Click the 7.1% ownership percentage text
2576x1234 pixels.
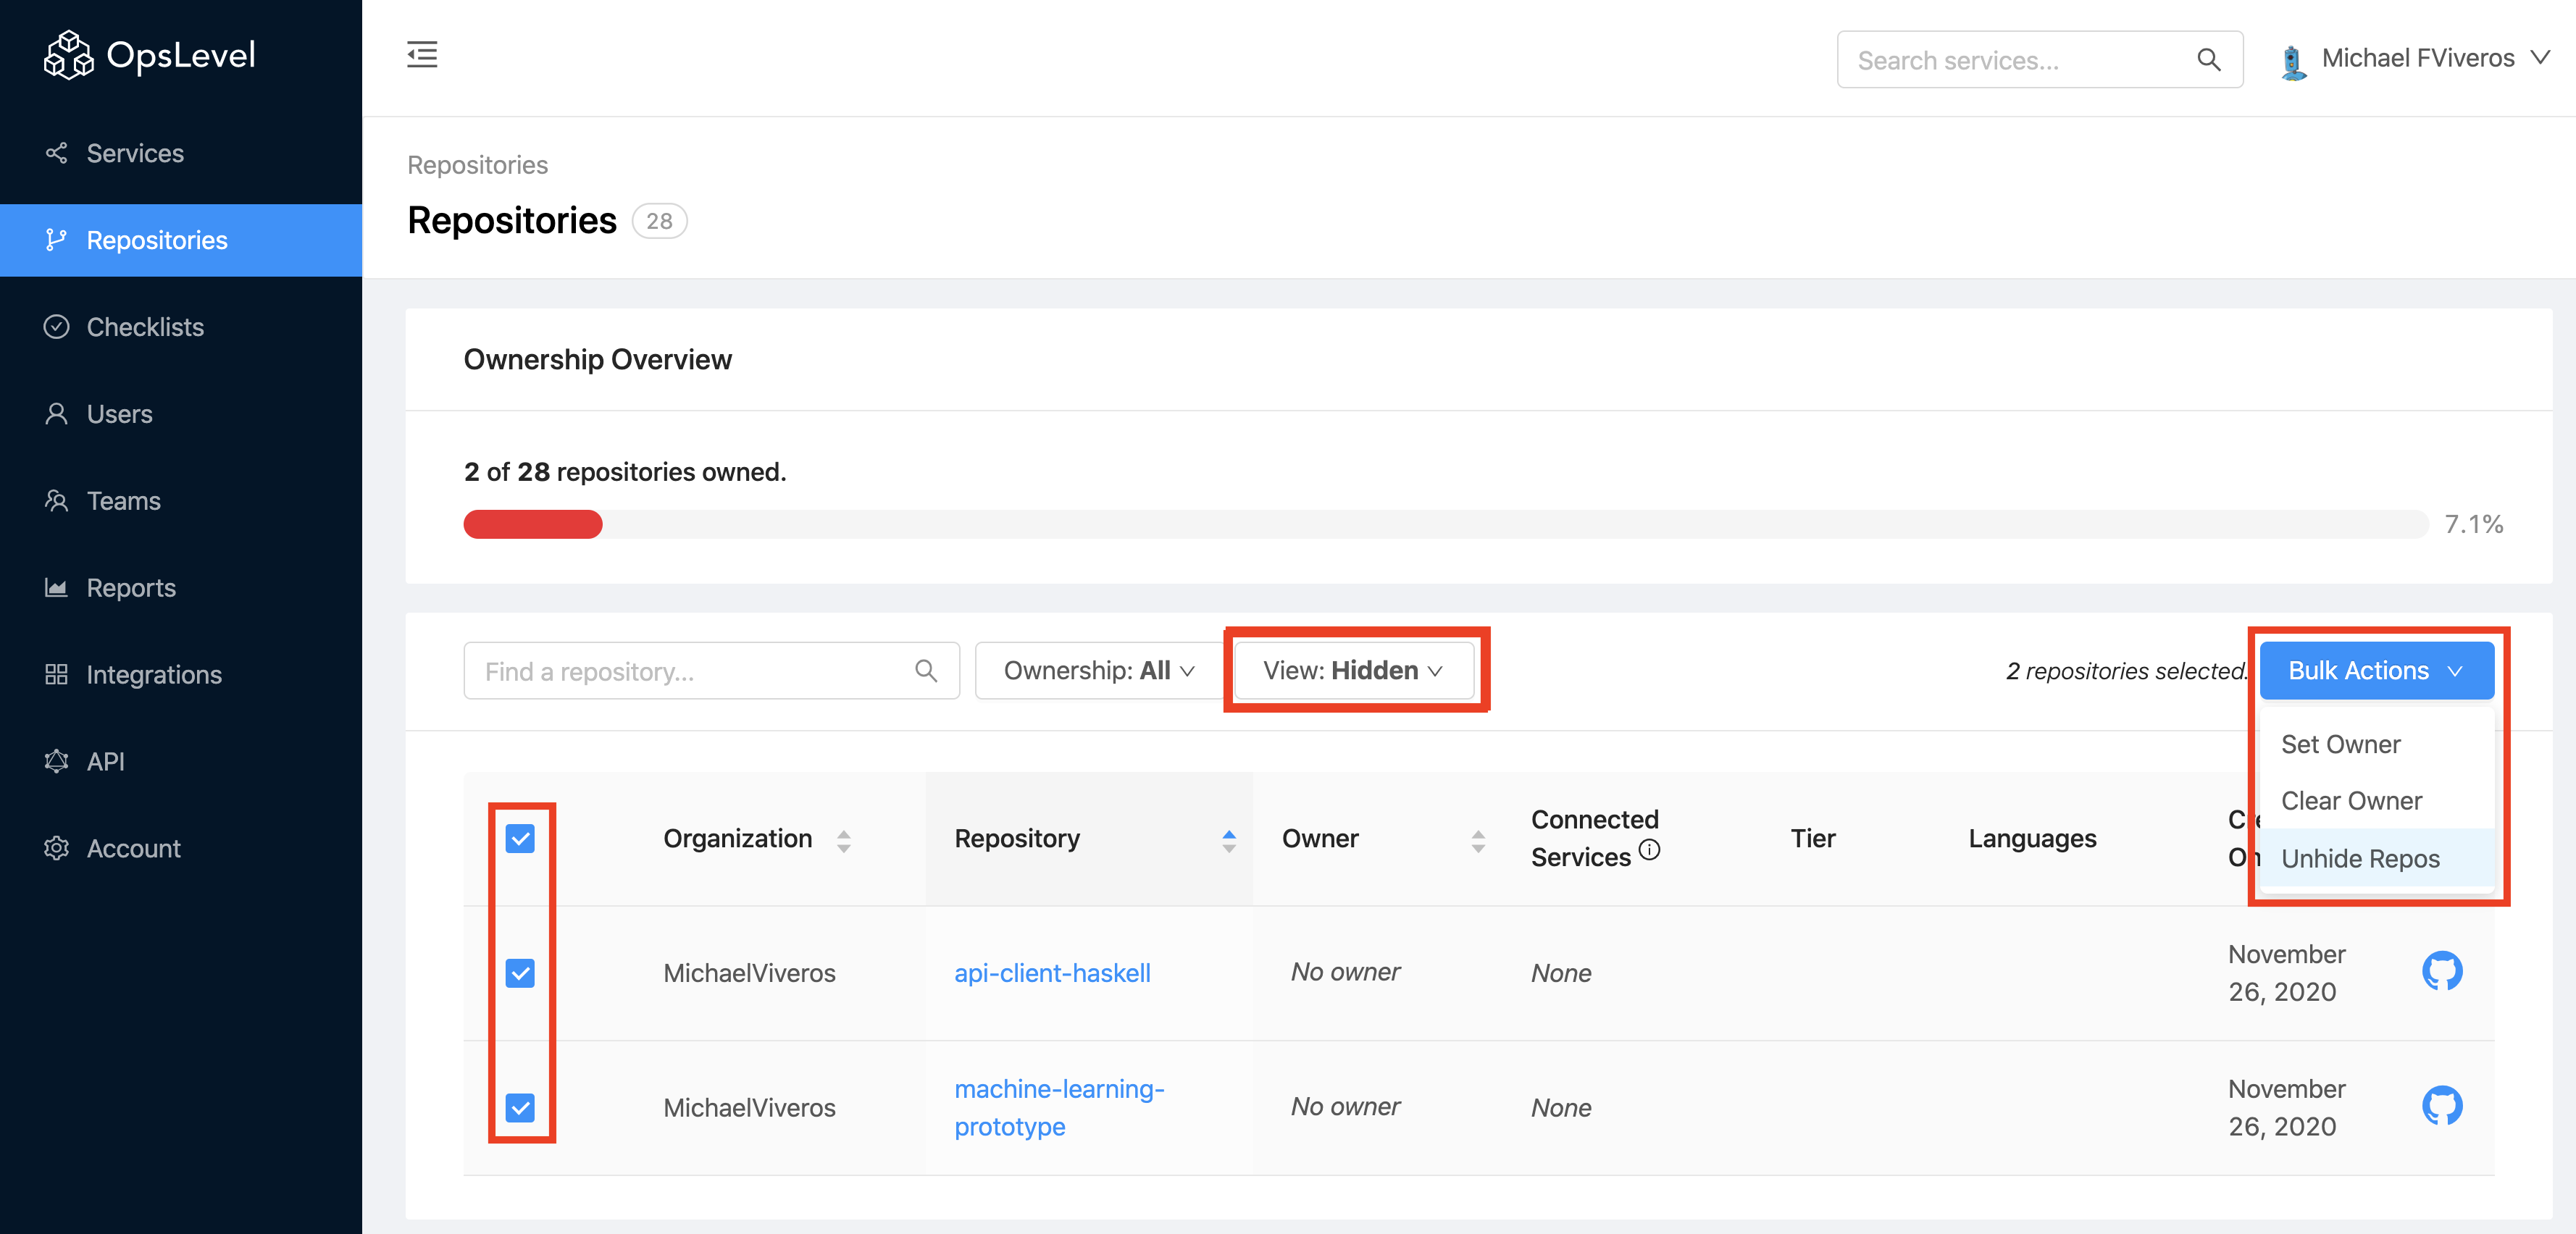tap(2473, 524)
